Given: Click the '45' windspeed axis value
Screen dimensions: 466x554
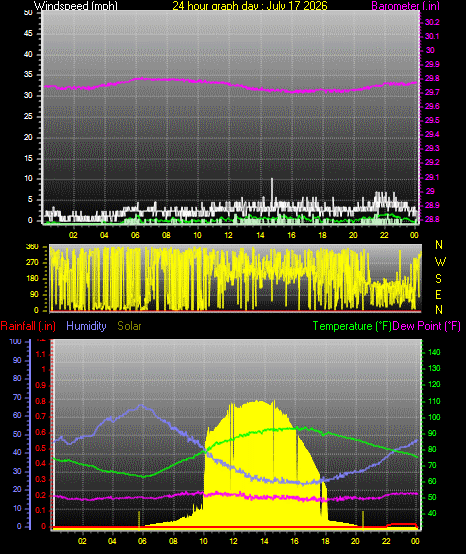Looking at the screenshot, I should (x=28, y=34).
